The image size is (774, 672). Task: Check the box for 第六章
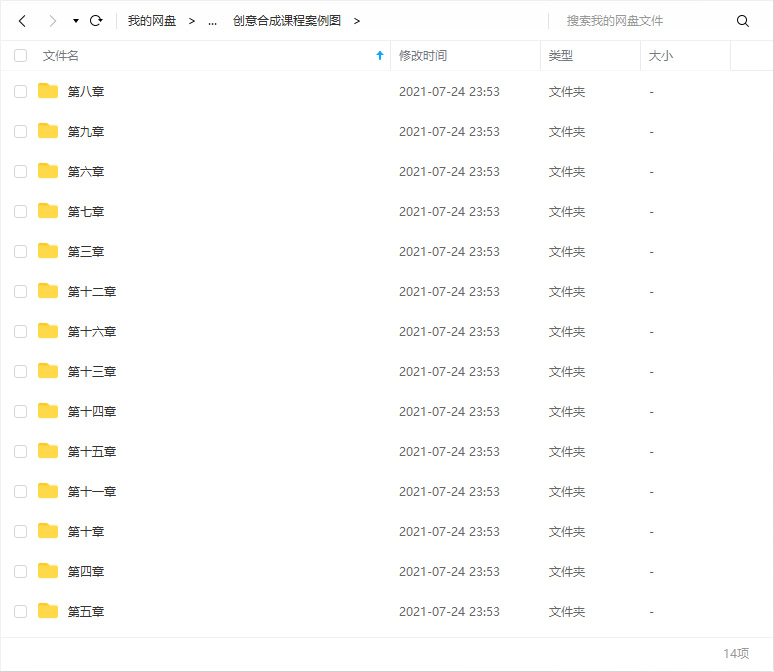pos(20,171)
